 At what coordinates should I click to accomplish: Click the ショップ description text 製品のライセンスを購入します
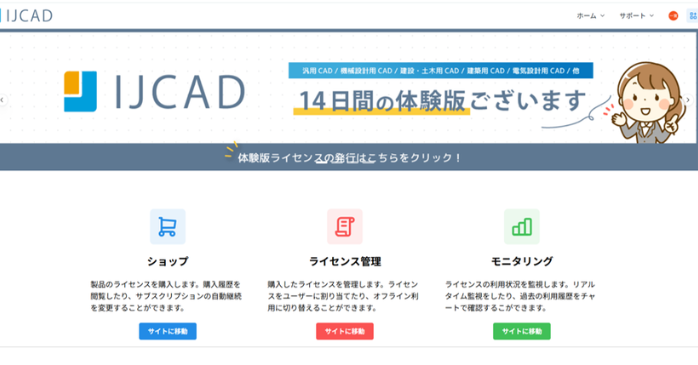click(166, 296)
